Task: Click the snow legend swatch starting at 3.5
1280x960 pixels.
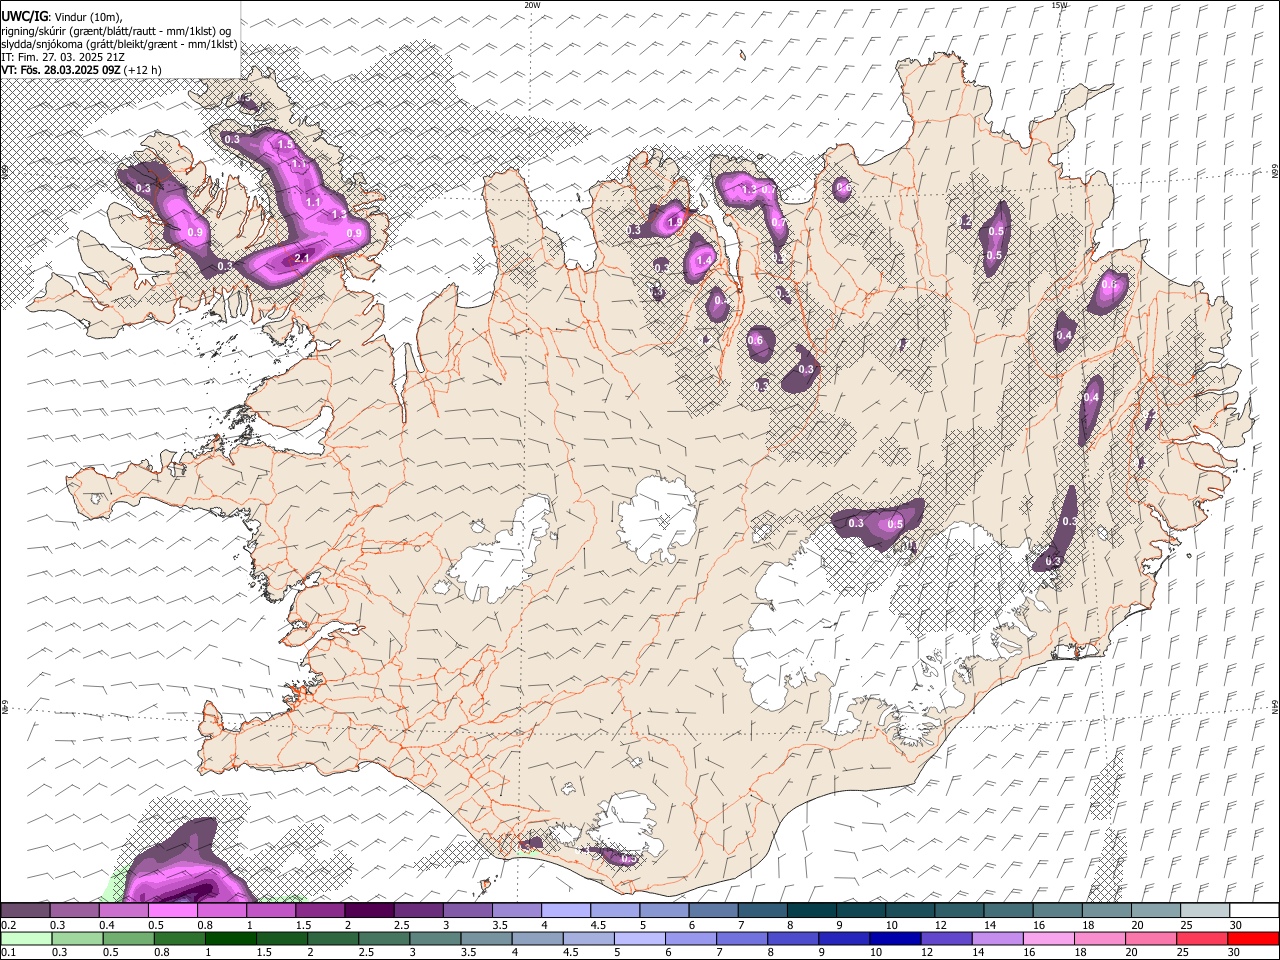Action: pos(516,910)
